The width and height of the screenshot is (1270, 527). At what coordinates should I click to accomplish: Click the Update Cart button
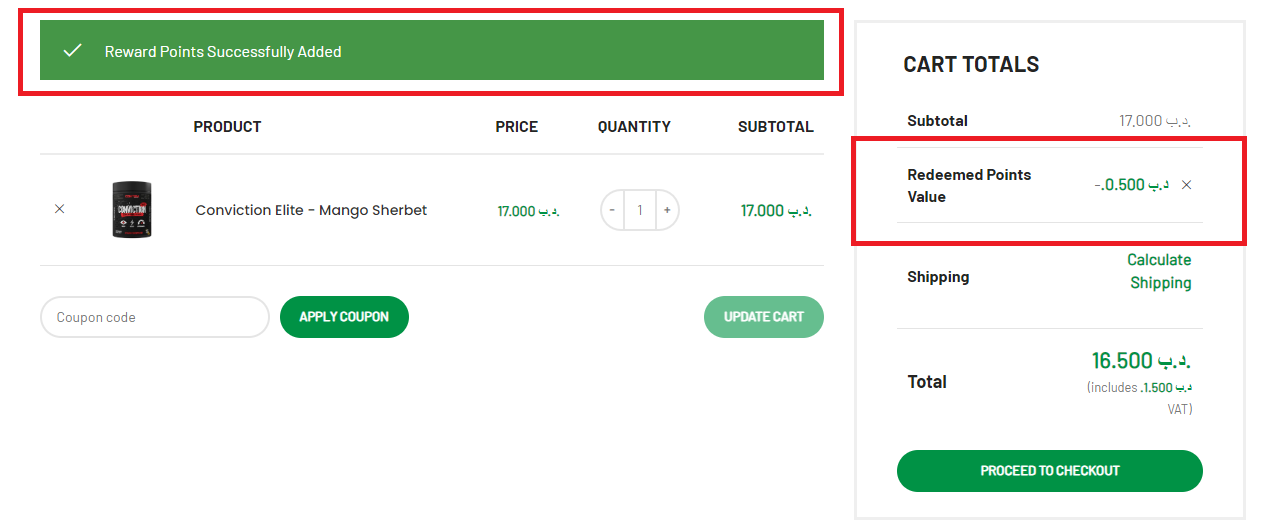[x=763, y=317]
